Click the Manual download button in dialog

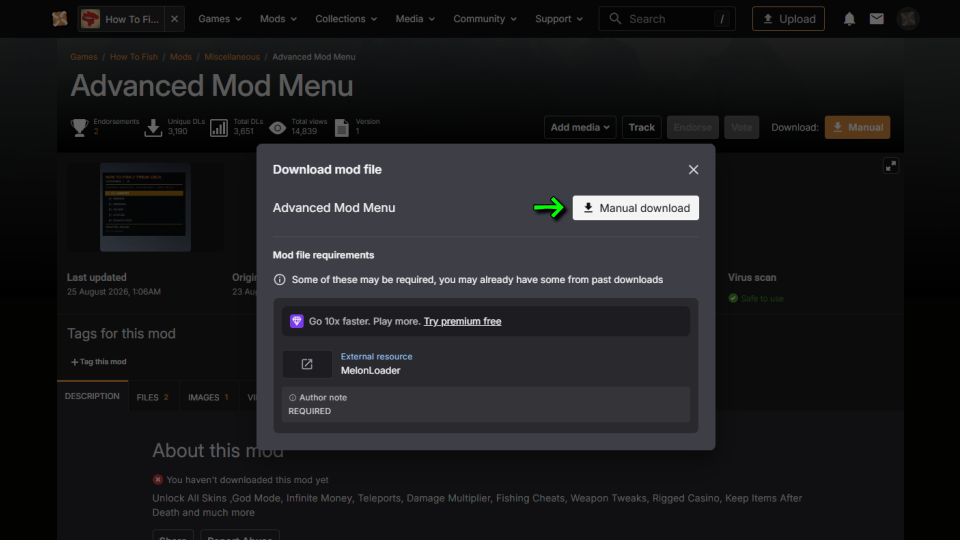636,208
